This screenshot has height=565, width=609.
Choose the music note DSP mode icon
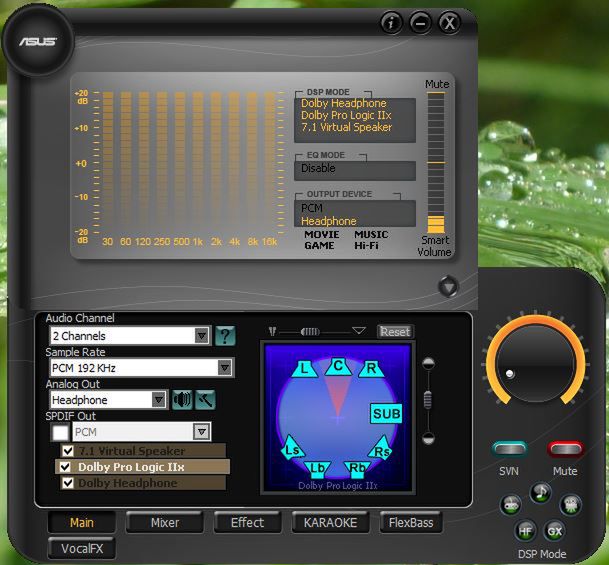[540, 493]
